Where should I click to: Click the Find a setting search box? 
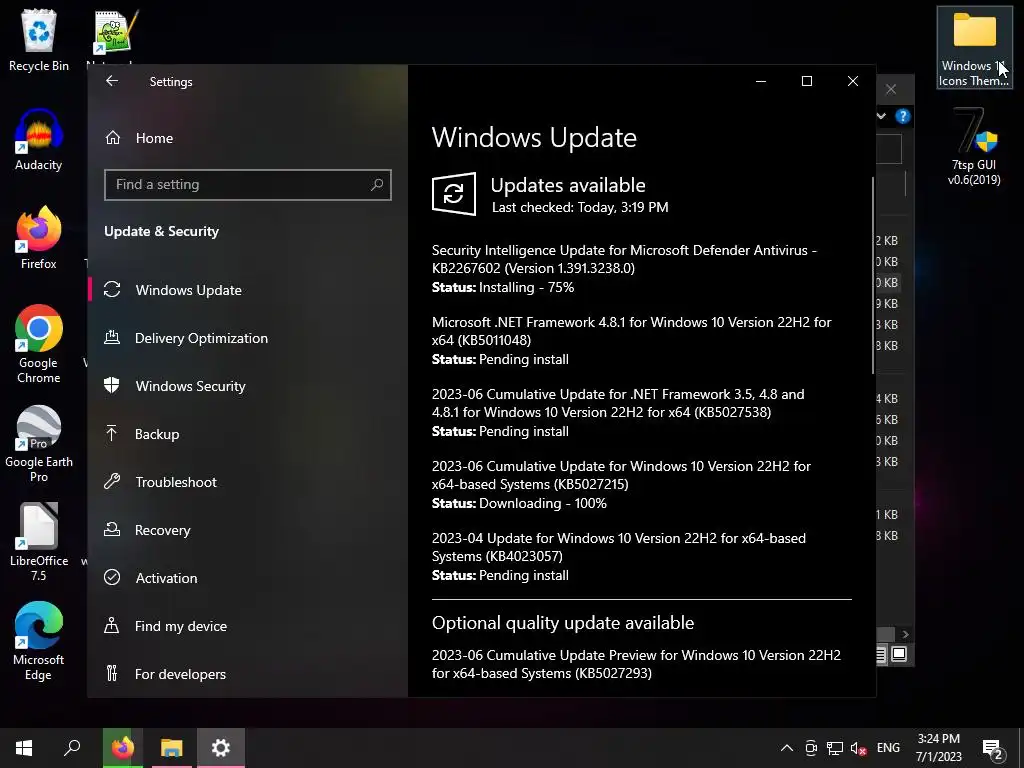248,185
